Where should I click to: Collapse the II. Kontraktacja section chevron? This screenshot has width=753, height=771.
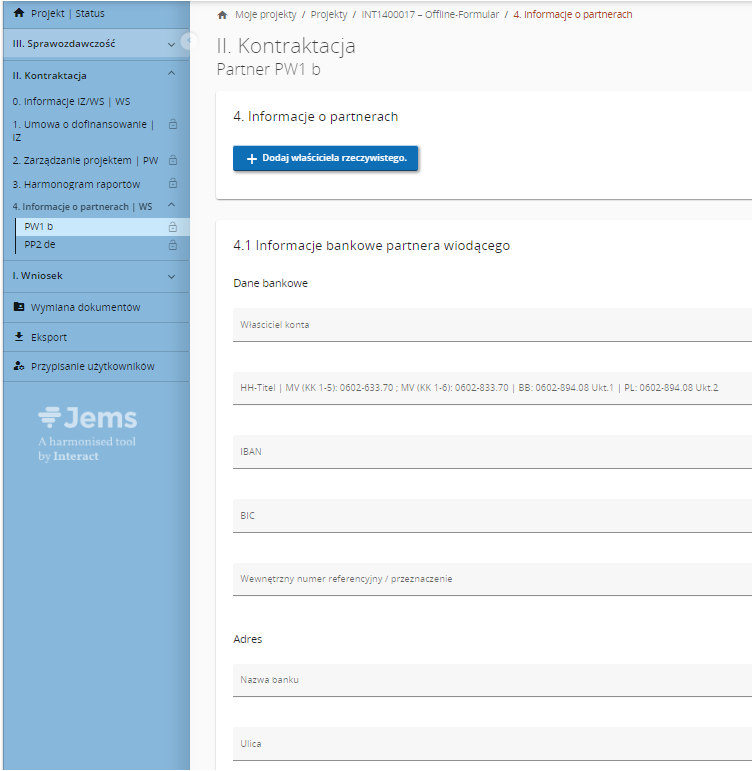171,73
